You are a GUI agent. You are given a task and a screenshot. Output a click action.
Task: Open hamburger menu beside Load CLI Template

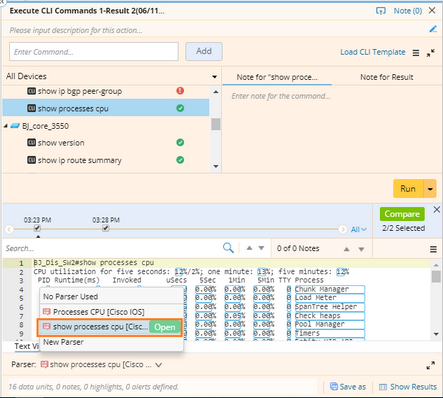[x=416, y=53]
